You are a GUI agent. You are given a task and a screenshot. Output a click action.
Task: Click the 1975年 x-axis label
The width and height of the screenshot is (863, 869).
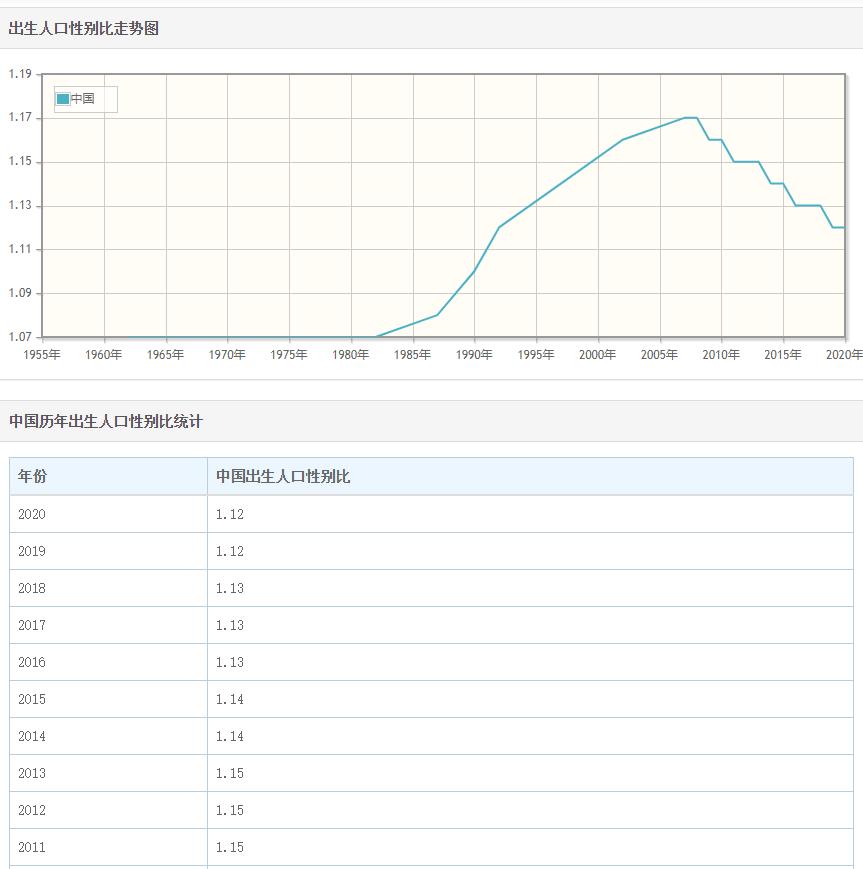[x=289, y=355]
